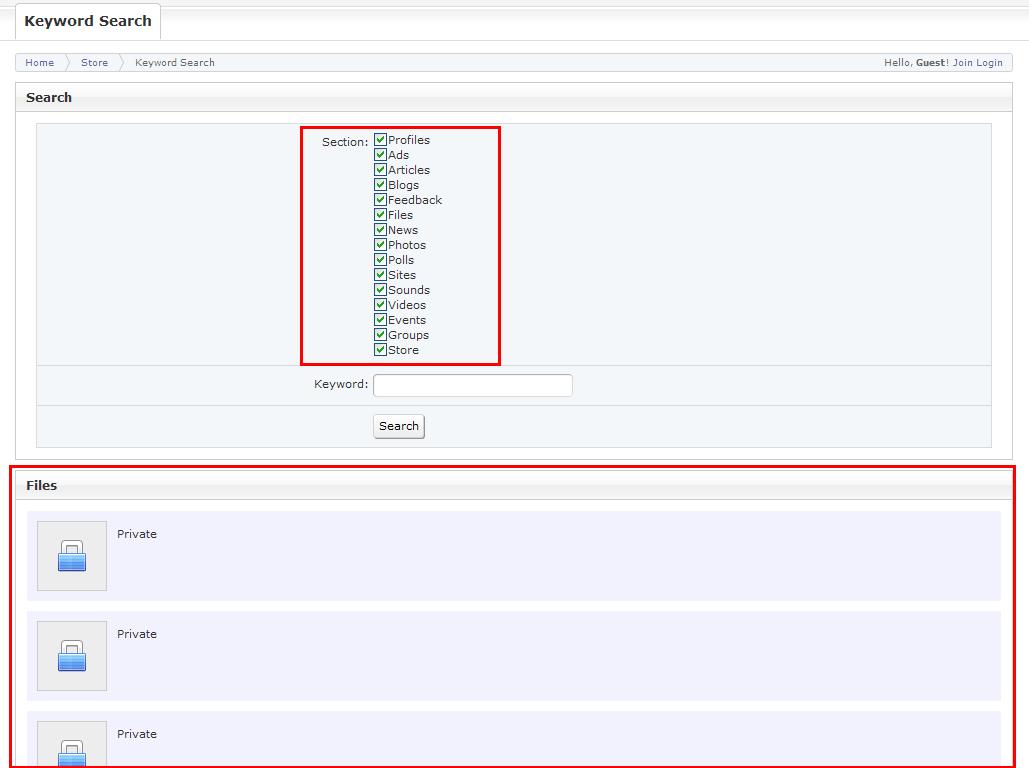
Task: Toggle the Feedback checkbox
Action: pyautogui.click(x=380, y=200)
